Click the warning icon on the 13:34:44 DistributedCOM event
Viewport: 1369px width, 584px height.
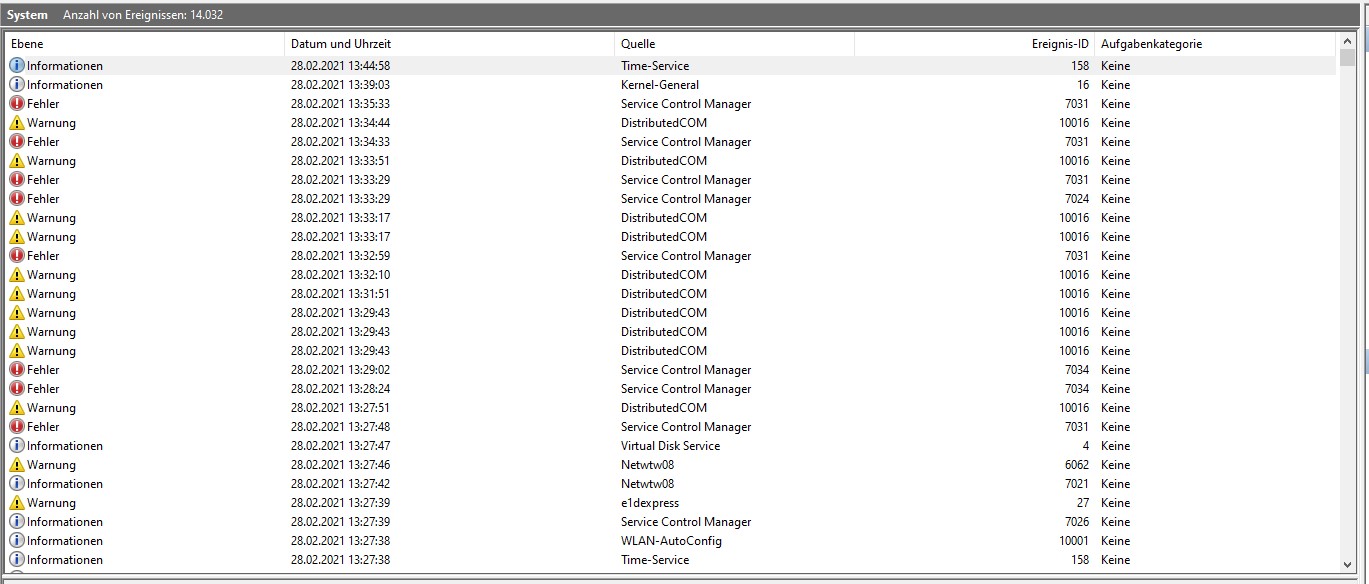[x=14, y=122]
